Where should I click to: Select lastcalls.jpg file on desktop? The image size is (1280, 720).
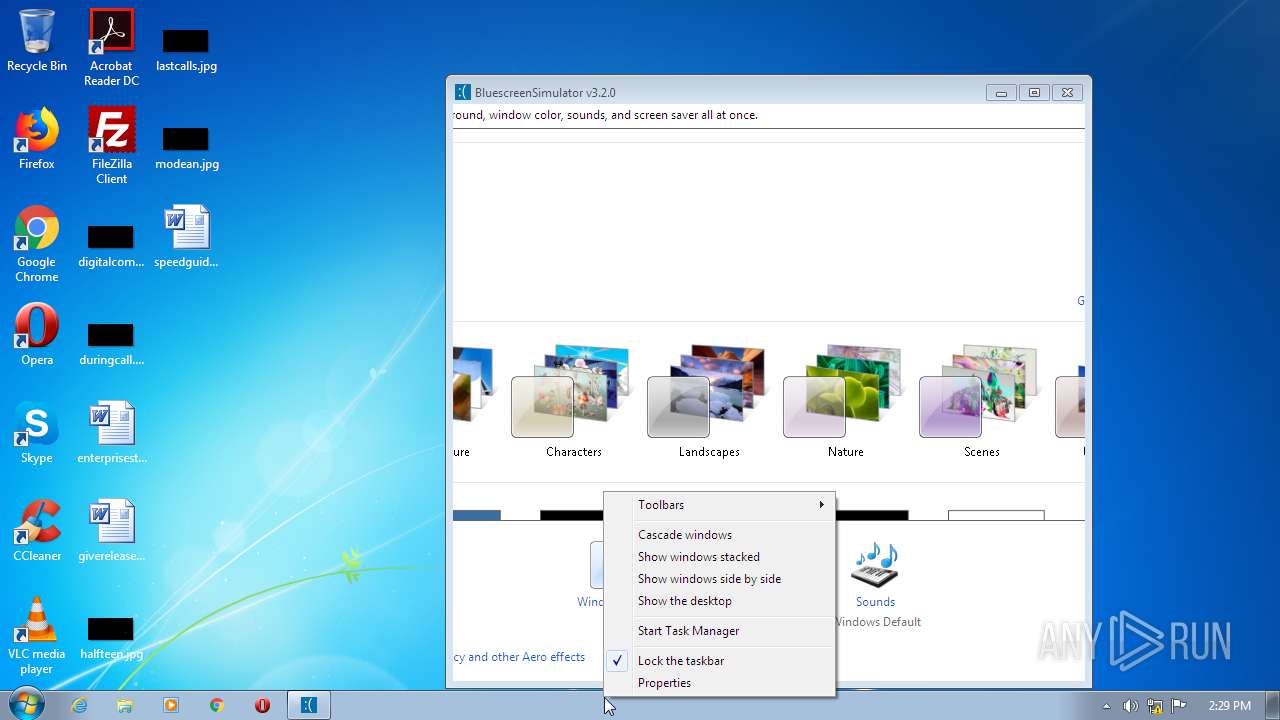pos(186,50)
